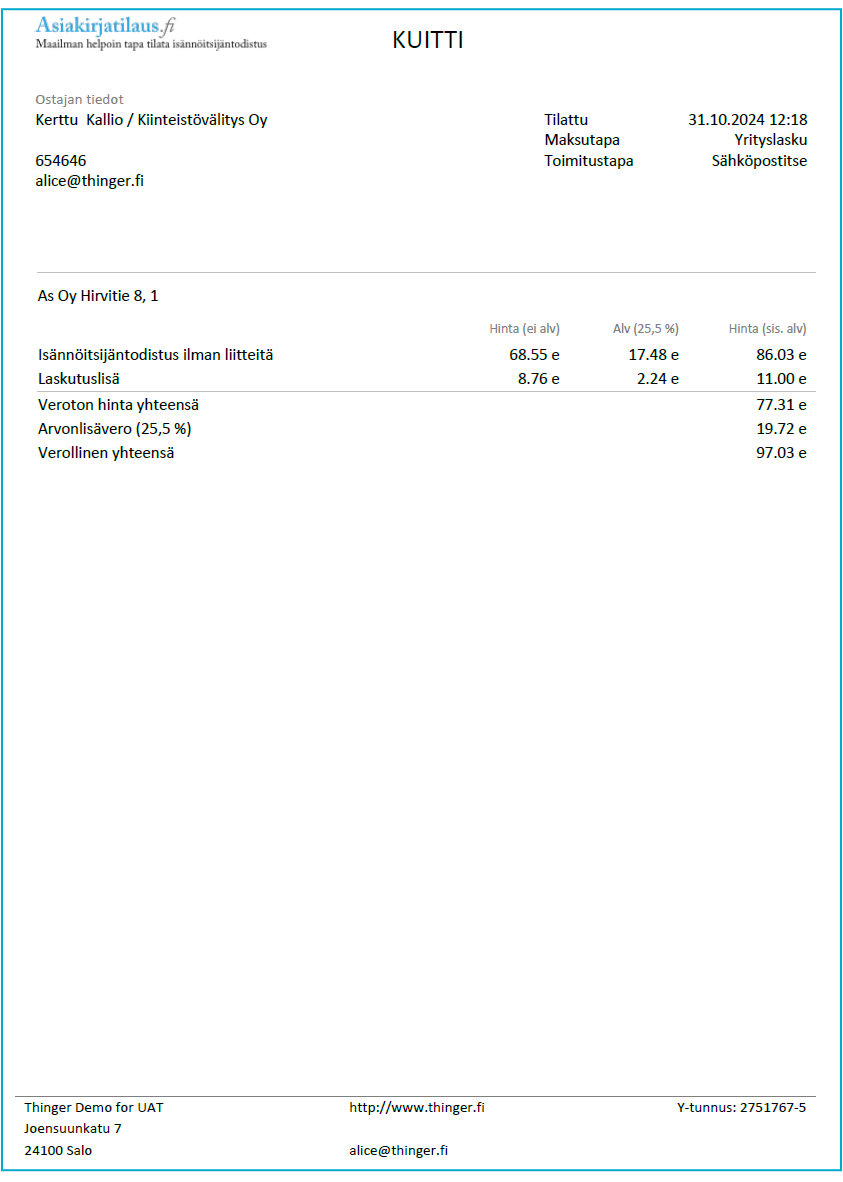The height and width of the screenshot is (1182, 843).
Task: Click footer company "Thinger Demo for UAT"
Action: pos(93,1107)
